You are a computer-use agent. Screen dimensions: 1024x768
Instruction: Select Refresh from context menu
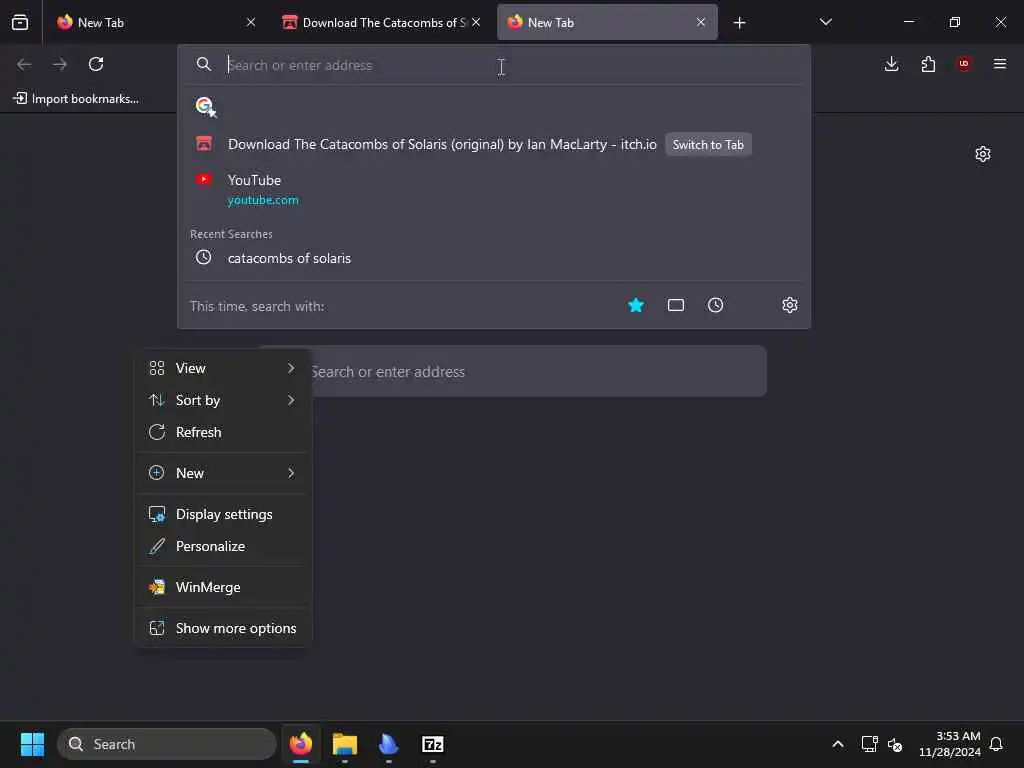pos(223,432)
